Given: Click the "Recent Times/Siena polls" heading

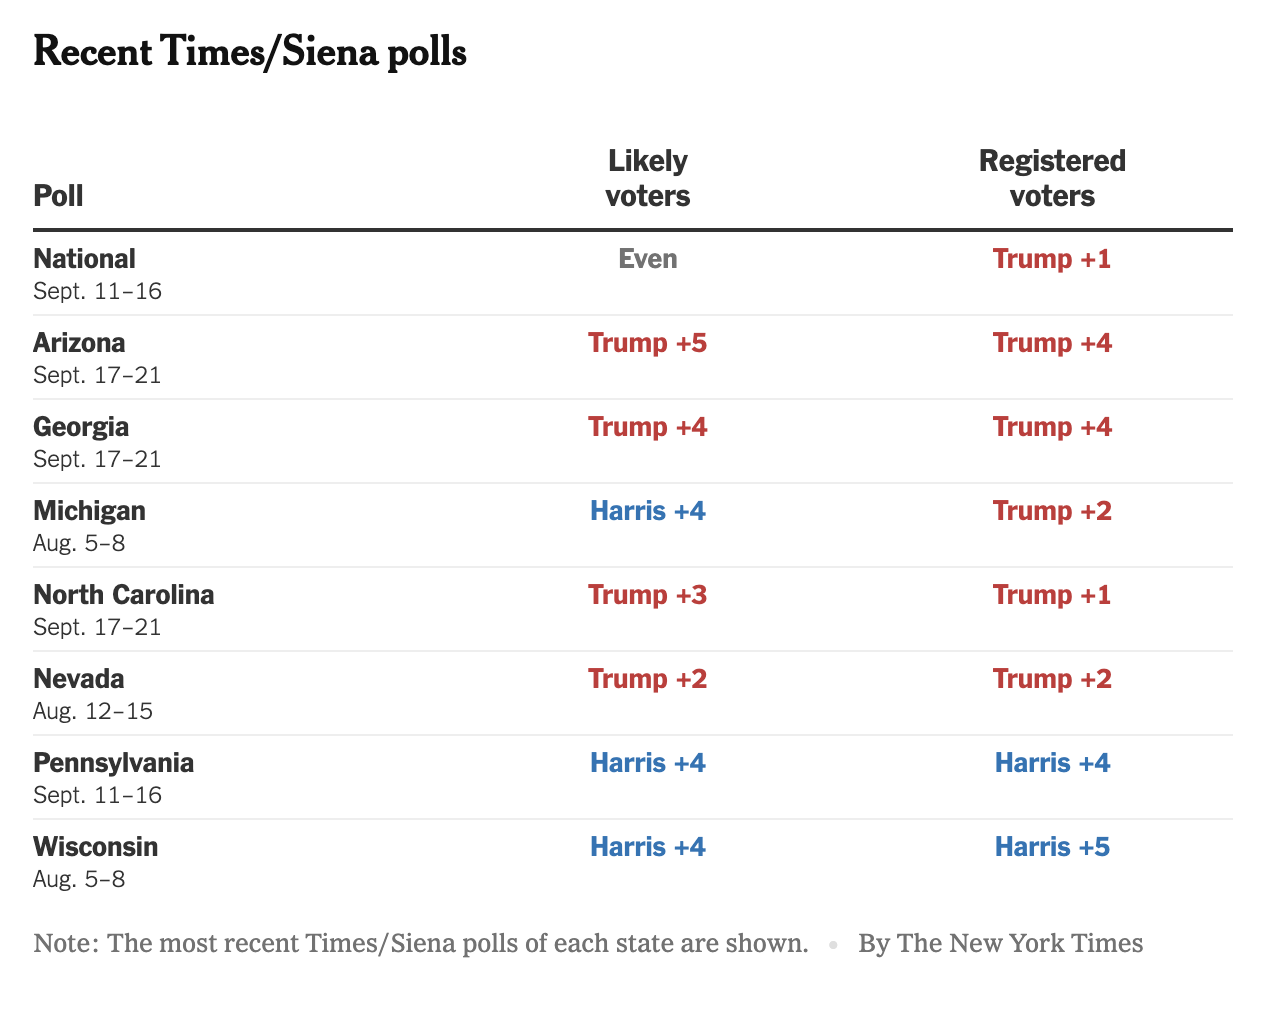Looking at the screenshot, I should [250, 52].
